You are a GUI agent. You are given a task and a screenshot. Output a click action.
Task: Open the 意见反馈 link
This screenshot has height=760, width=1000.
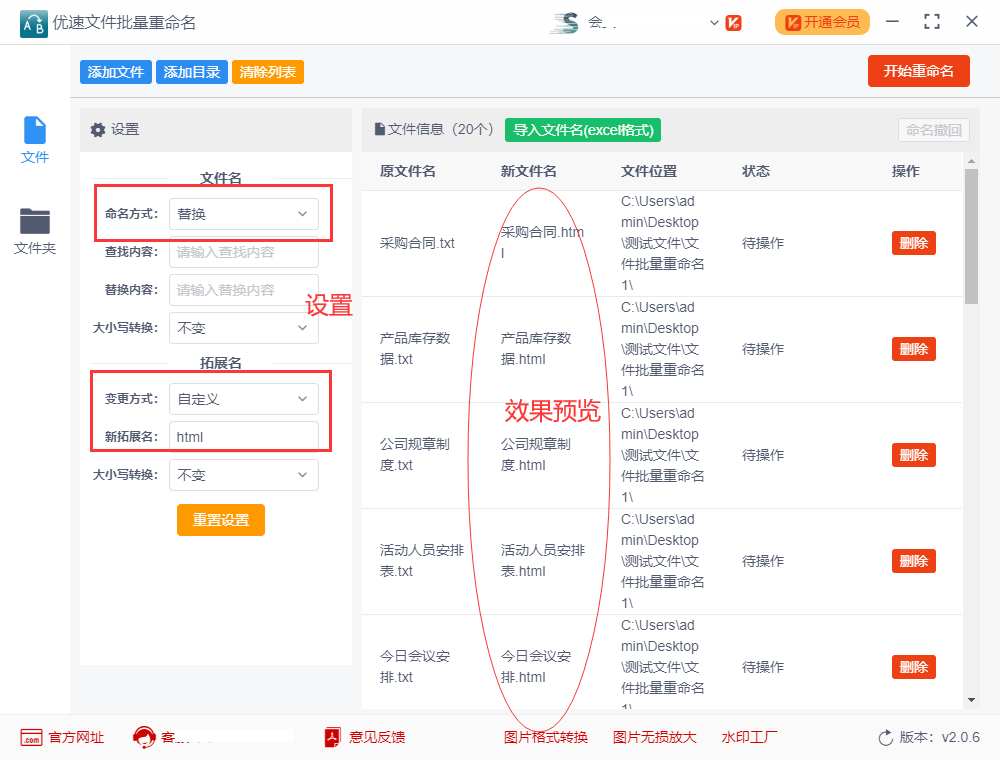(x=377, y=738)
